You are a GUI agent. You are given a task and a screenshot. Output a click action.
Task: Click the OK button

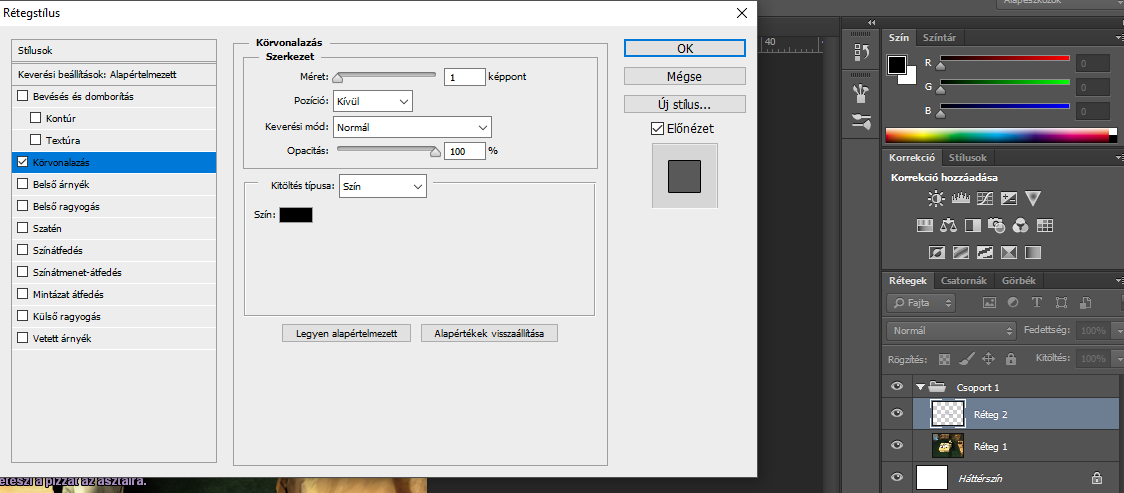coord(684,48)
